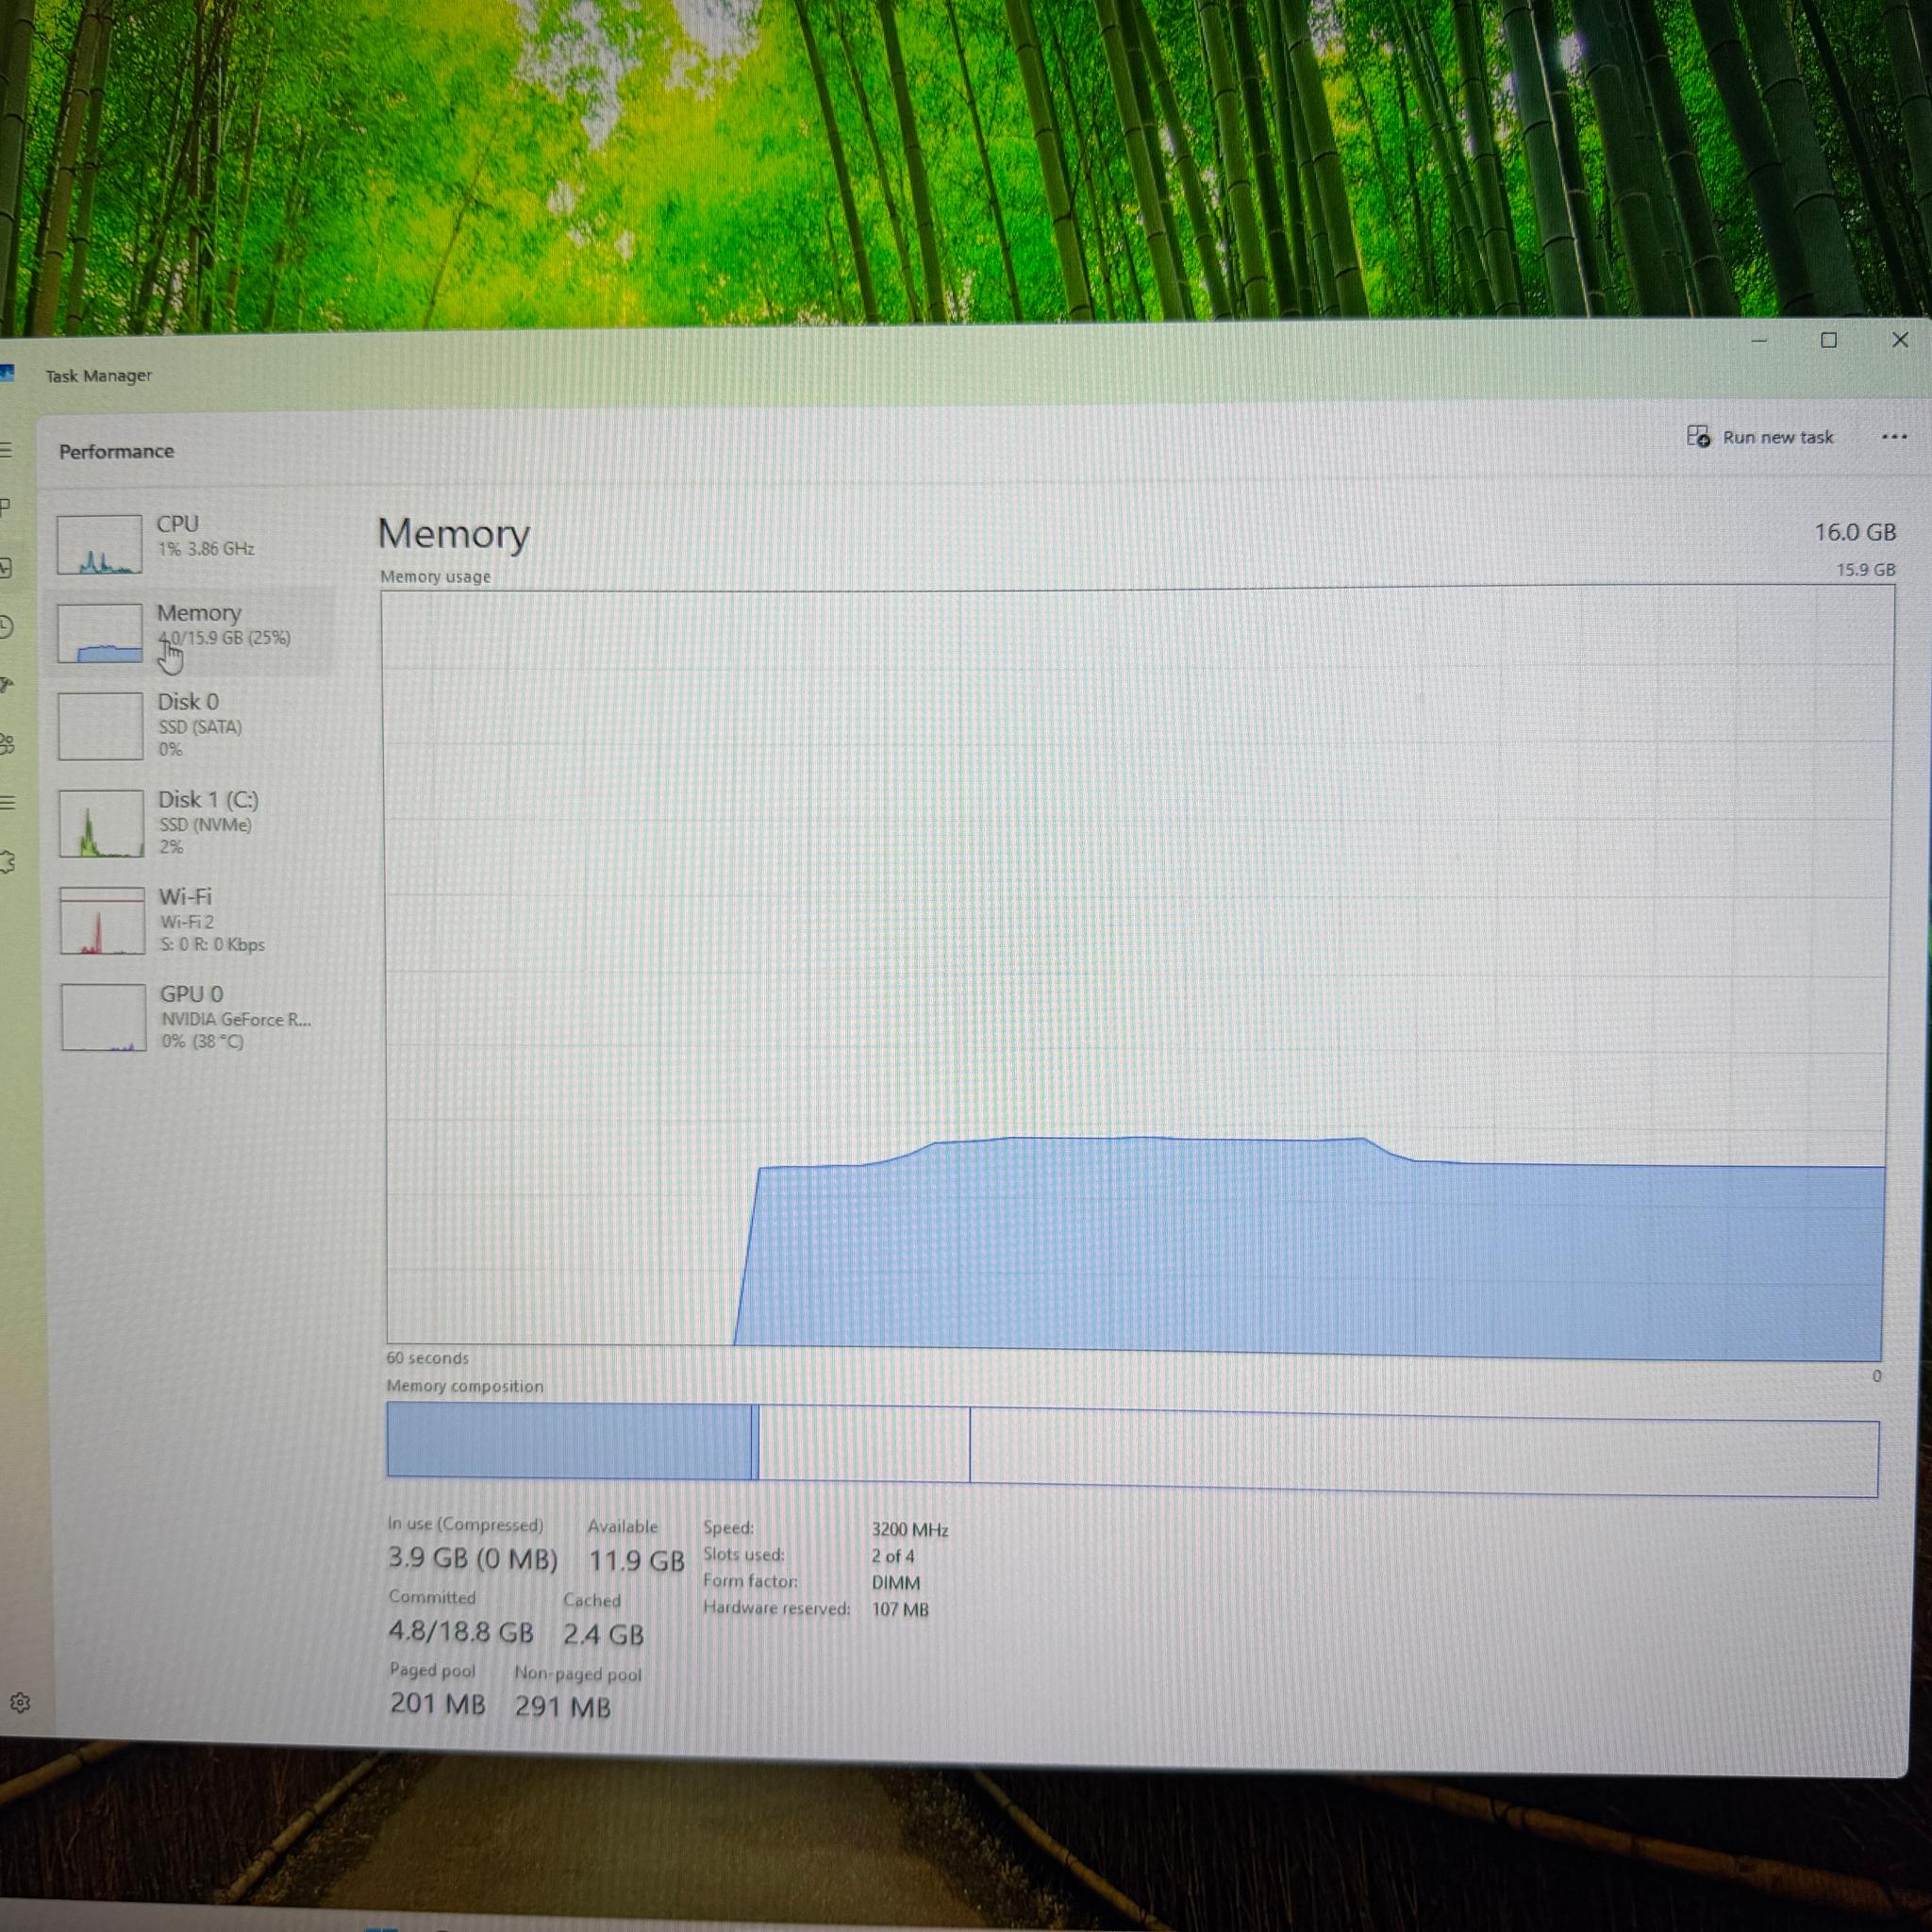Click the 0% (38 °C) GPU reading
The image size is (1932, 1932).
(x=202, y=1041)
